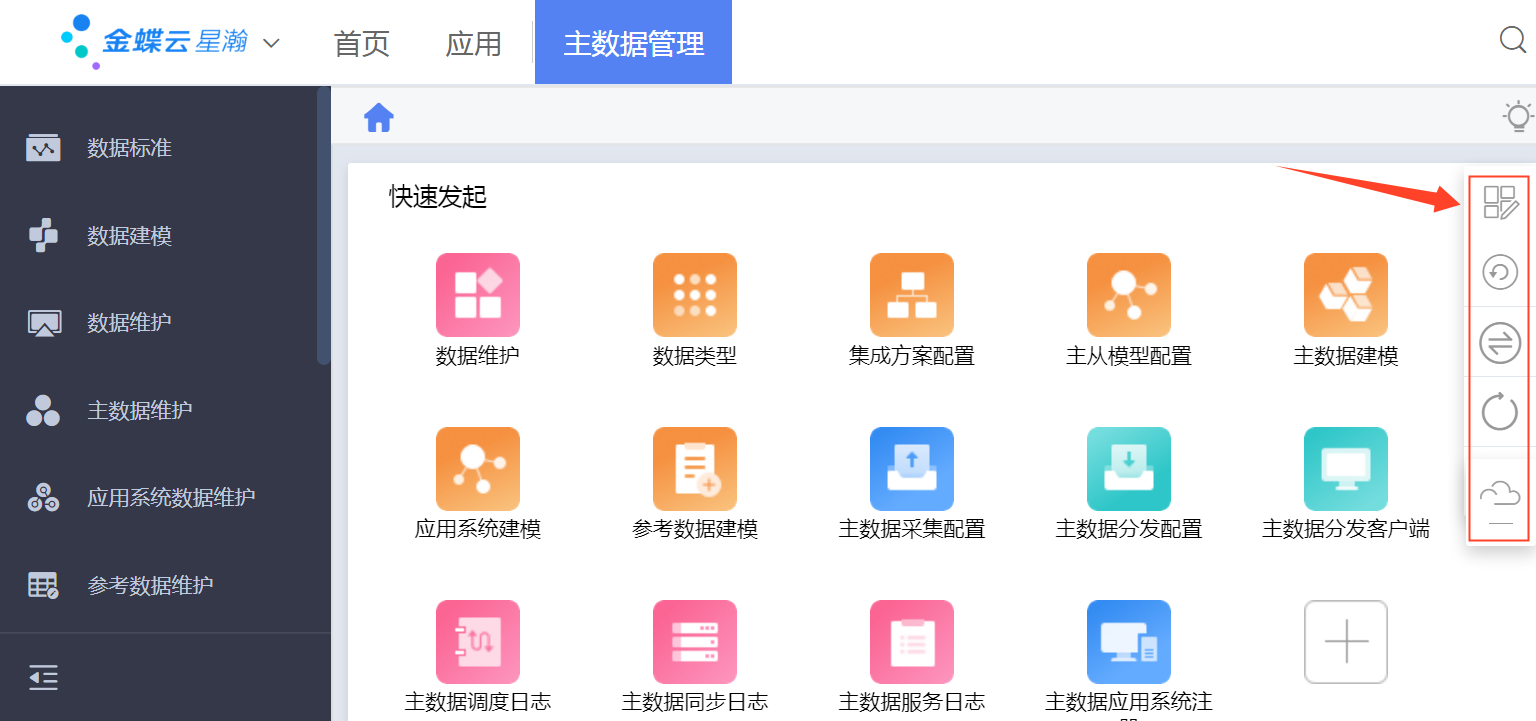Switch to the 应用 tab
This screenshot has width=1536, height=721.
click(x=473, y=44)
